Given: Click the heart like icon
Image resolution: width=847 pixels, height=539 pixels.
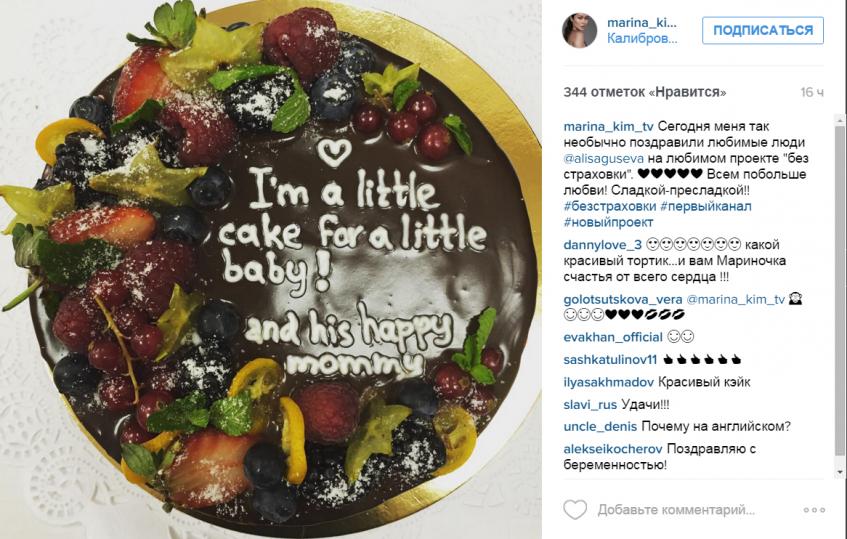Looking at the screenshot, I should click(x=575, y=509).
